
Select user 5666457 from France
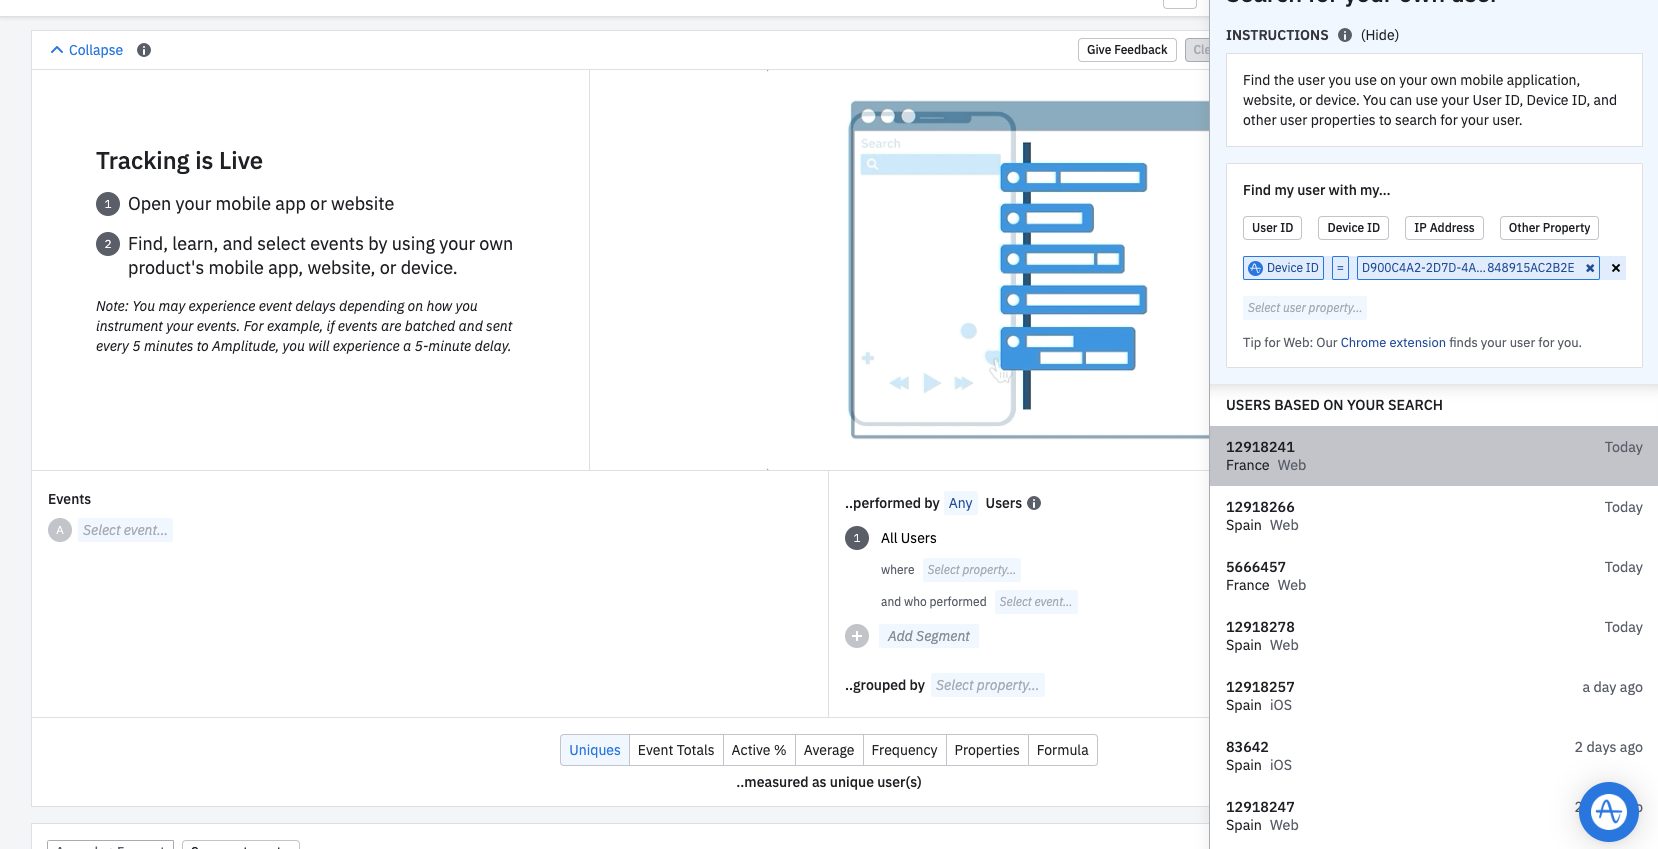pyautogui.click(x=1434, y=576)
